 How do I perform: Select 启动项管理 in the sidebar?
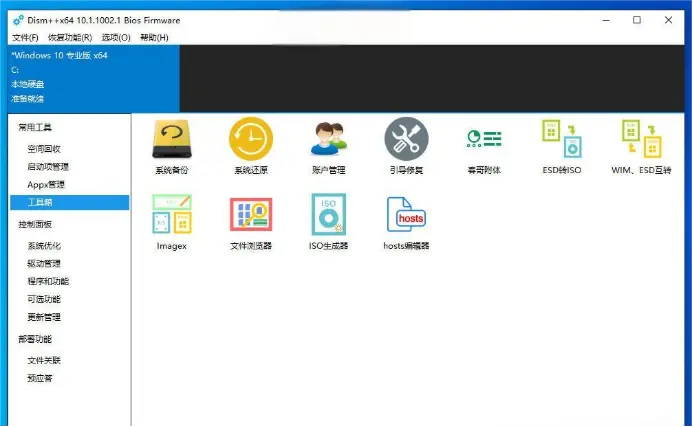click(48, 167)
